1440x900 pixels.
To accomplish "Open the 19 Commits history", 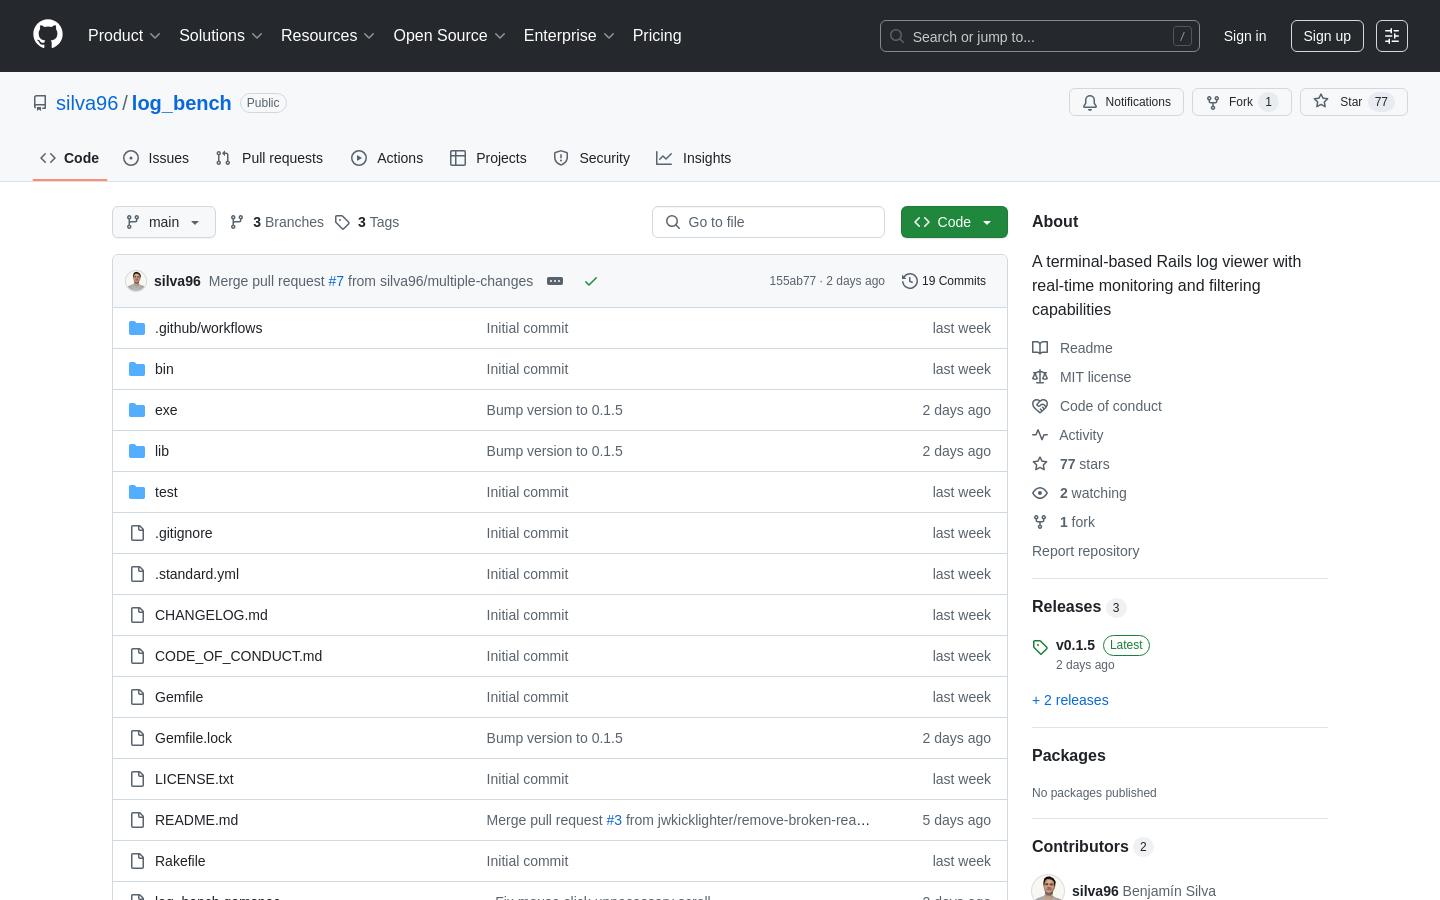I will [944, 281].
